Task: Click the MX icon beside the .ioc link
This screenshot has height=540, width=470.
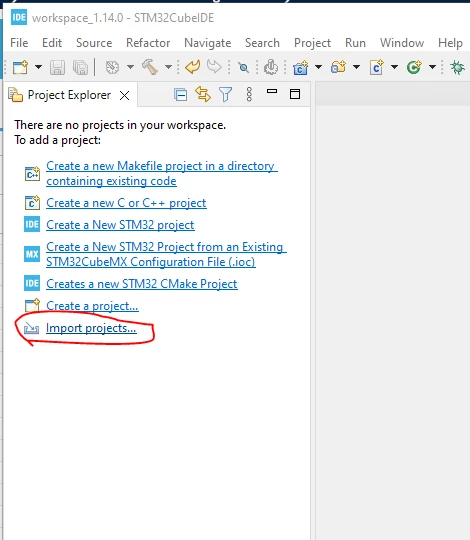Action: point(32,255)
